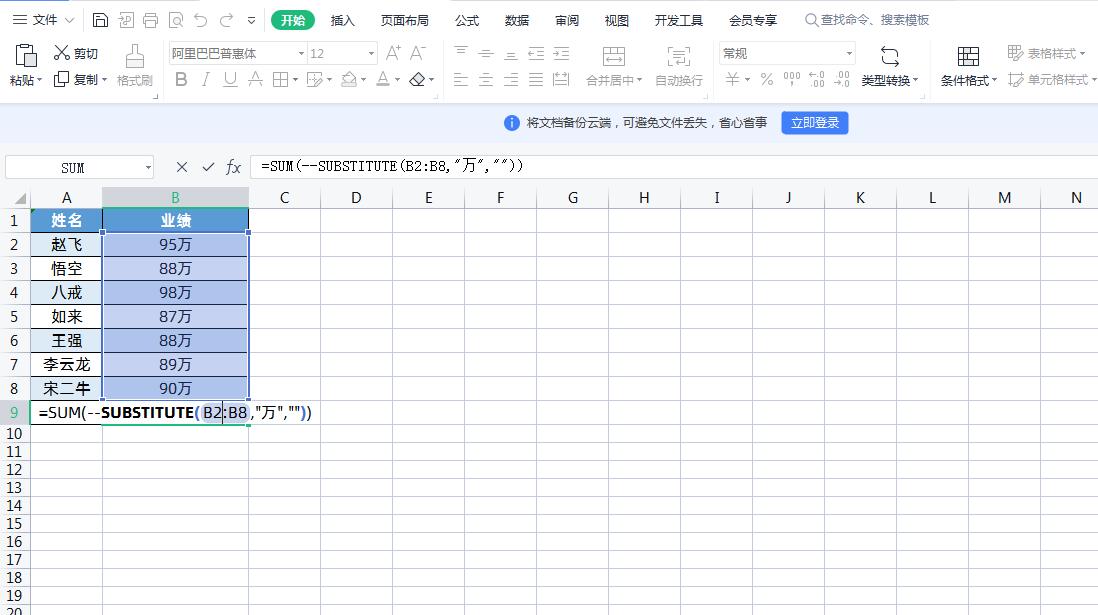Increase font size with A+ icon

click(394, 53)
